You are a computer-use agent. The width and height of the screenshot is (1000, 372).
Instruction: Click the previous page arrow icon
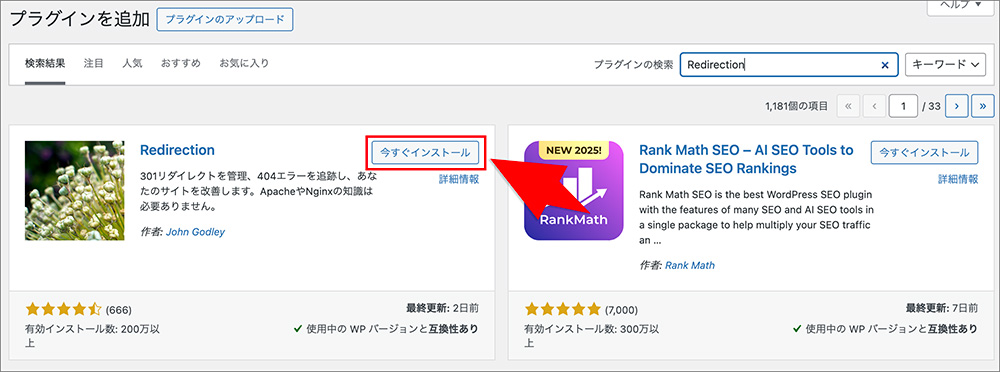874,106
